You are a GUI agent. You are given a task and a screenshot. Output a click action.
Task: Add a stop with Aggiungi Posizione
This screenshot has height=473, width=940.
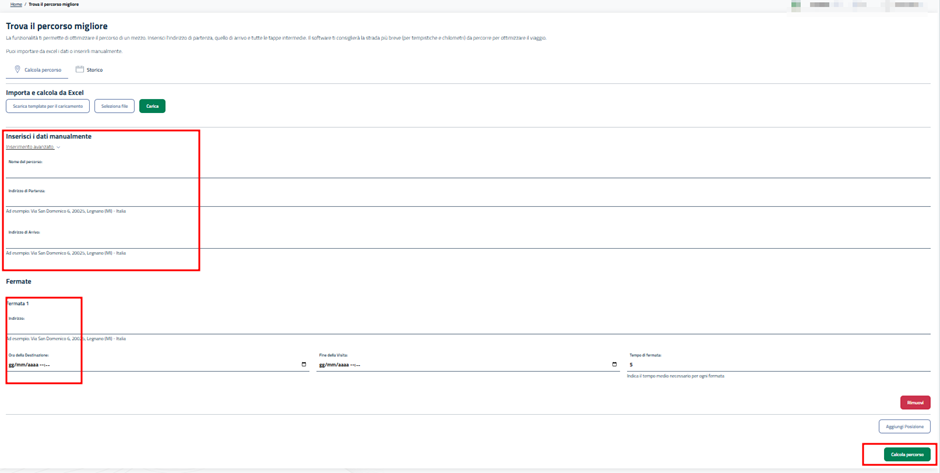pos(904,427)
